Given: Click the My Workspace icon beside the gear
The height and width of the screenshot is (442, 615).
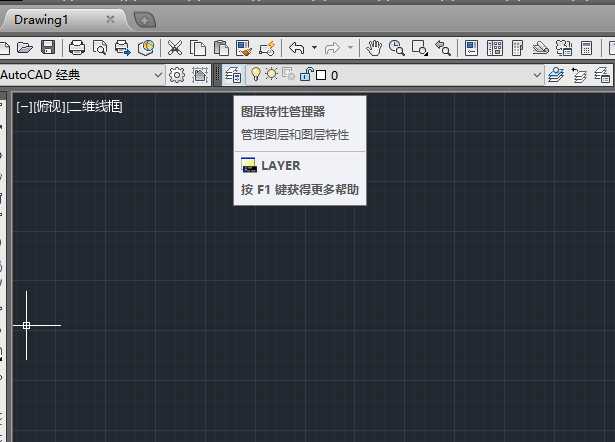Looking at the screenshot, I should (x=200, y=75).
